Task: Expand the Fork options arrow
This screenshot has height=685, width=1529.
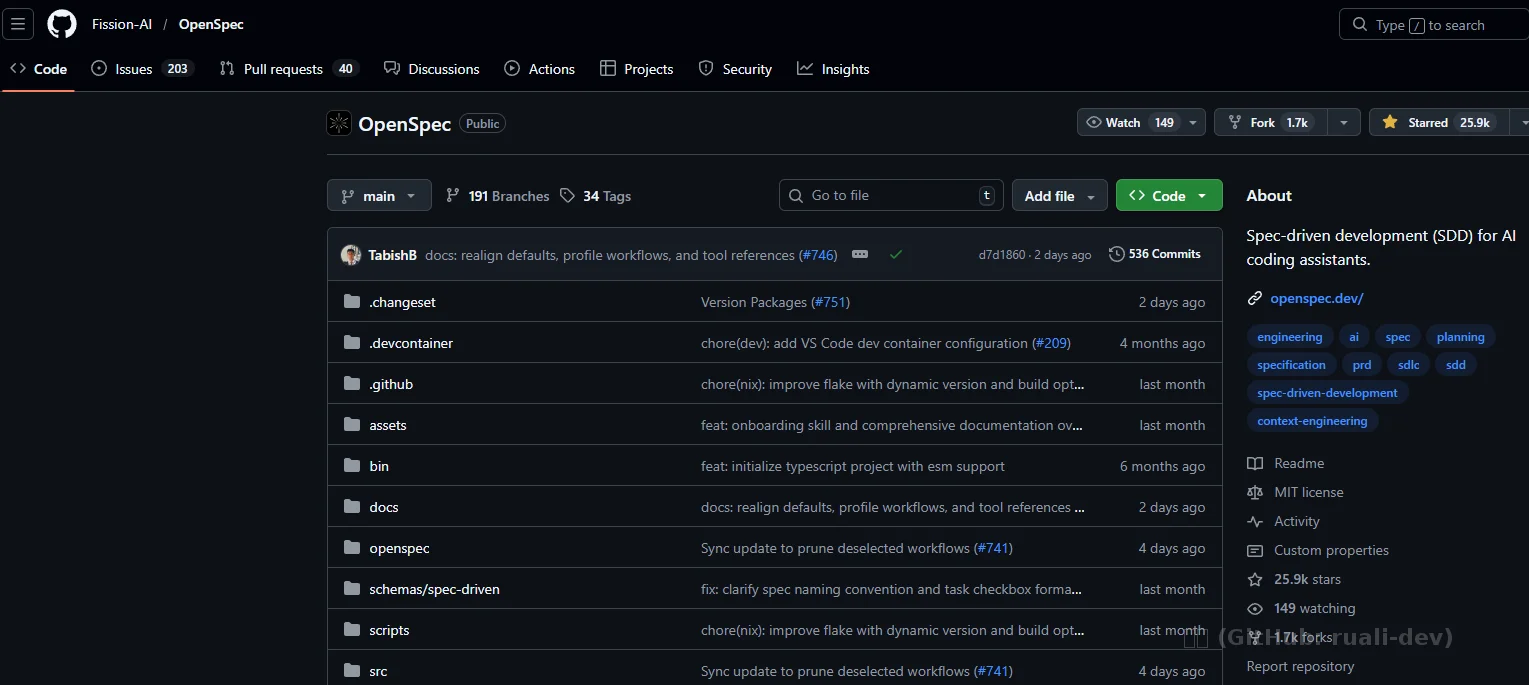Action: (1343, 121)
